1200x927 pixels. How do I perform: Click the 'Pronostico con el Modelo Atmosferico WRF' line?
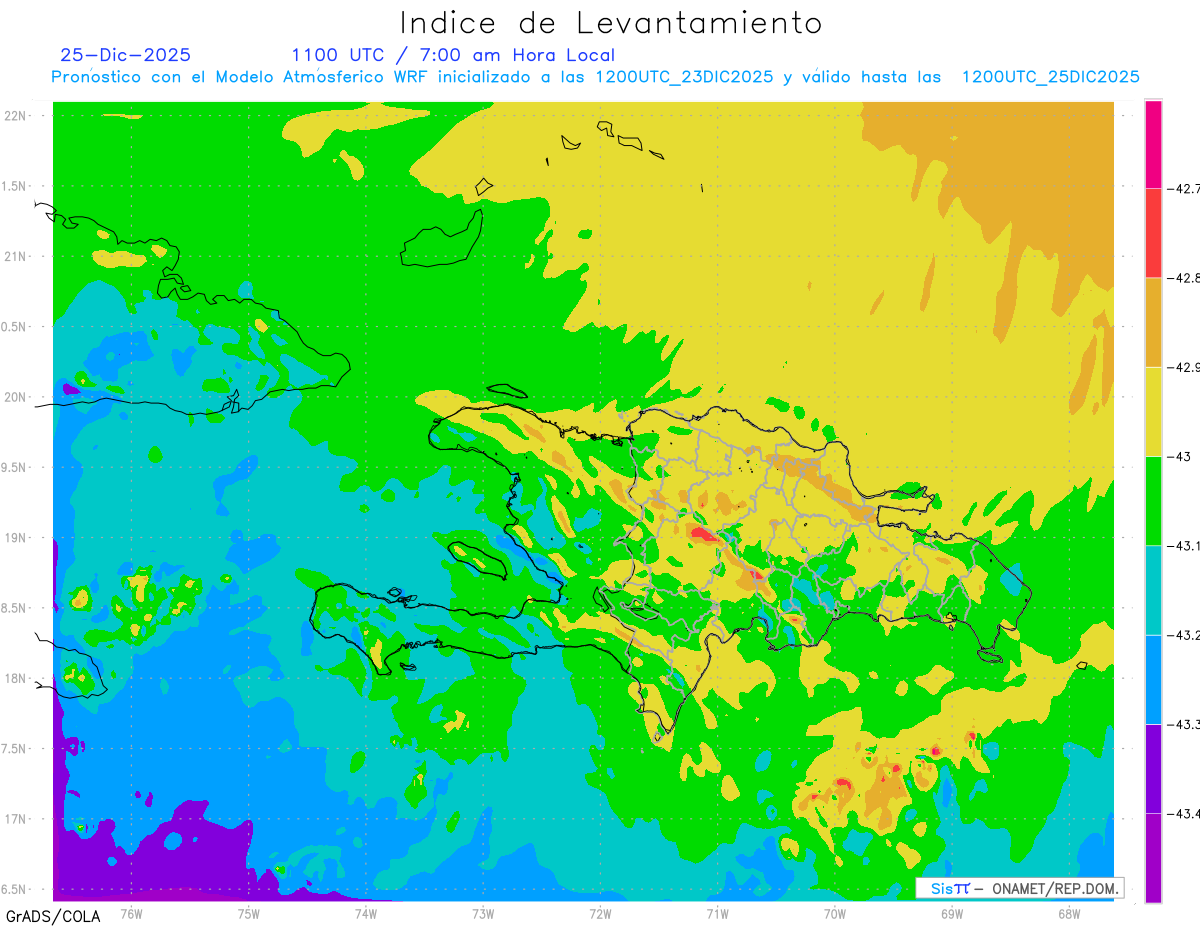point(595,77)
